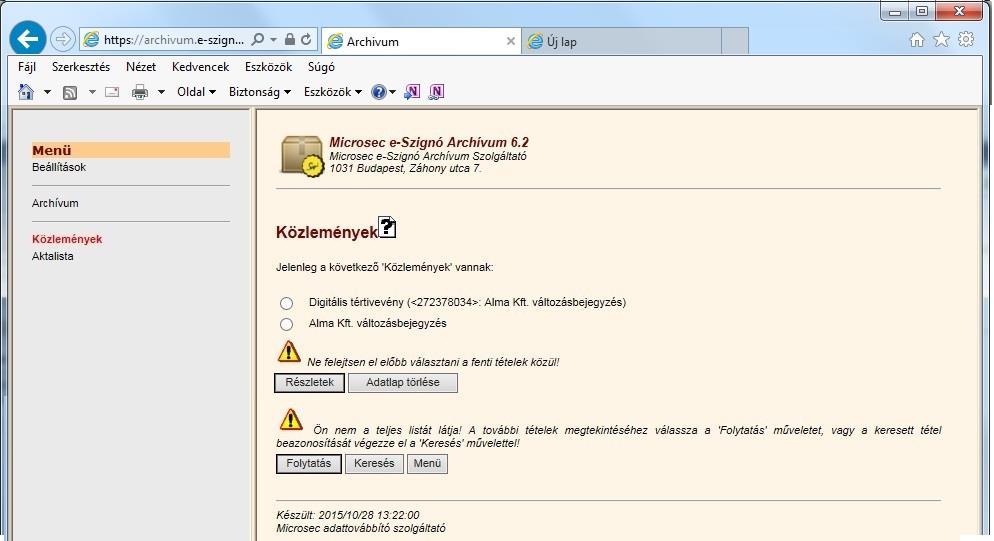Open a new tab with the blank tab button
Viewport: 994px width, 541px height.
735,42
